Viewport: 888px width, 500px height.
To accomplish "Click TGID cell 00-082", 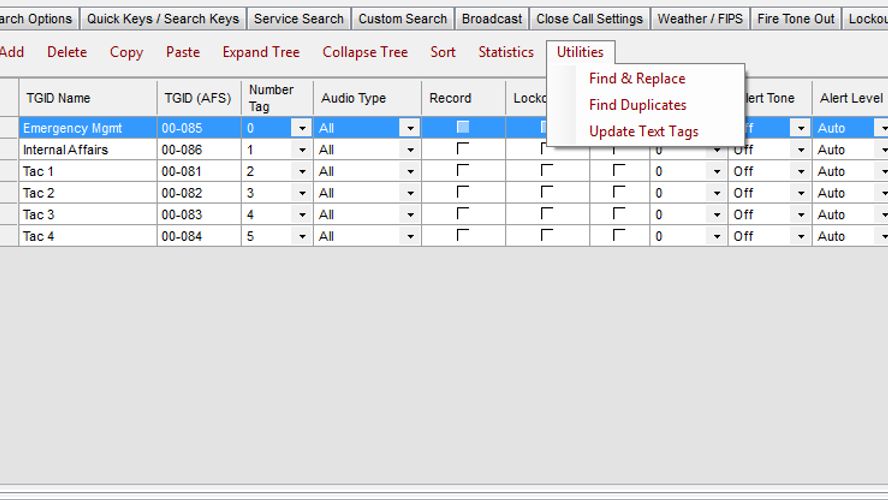I will (x=199, y=193).
